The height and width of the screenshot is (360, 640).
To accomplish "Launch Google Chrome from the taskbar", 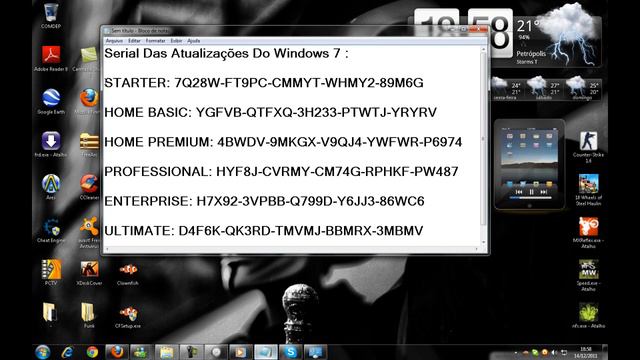I will [92, 352].
